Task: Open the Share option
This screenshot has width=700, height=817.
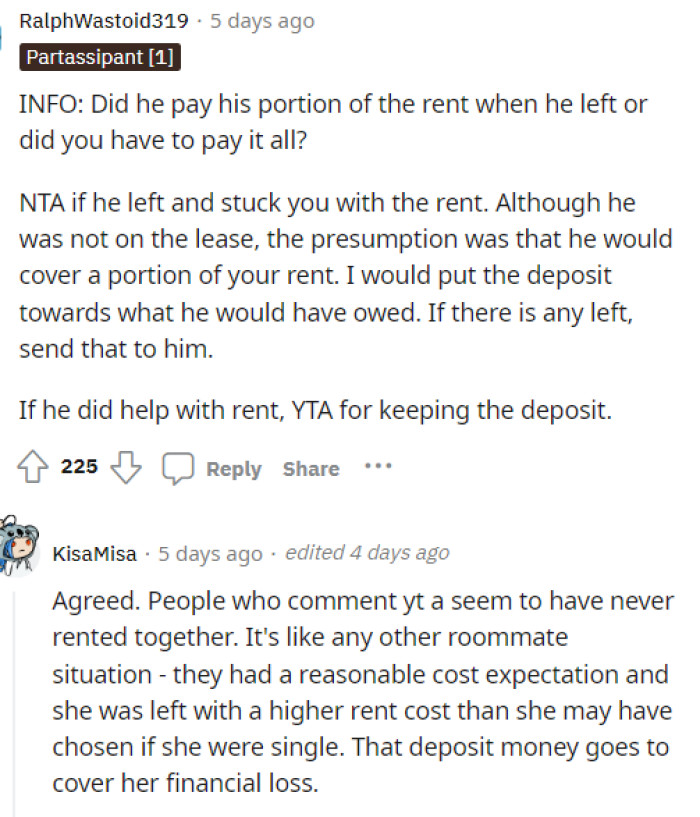Action: [310, 467]
